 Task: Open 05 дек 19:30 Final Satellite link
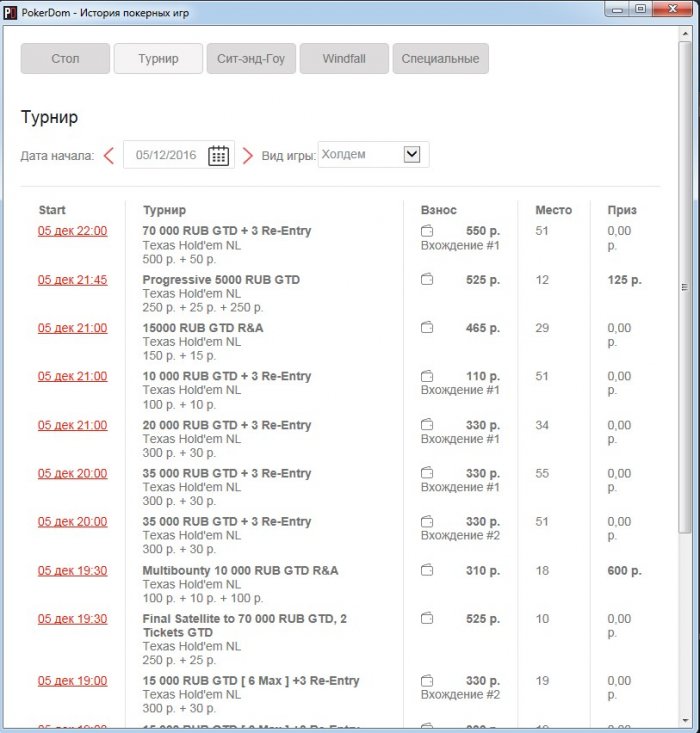click(72, 618)
